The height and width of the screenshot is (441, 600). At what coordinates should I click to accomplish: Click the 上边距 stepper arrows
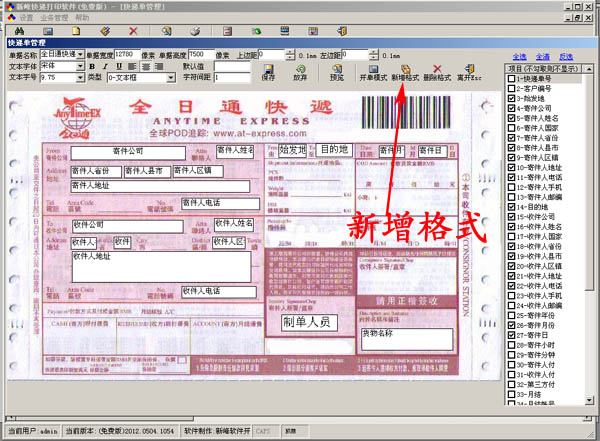click(x=290, y=56)
